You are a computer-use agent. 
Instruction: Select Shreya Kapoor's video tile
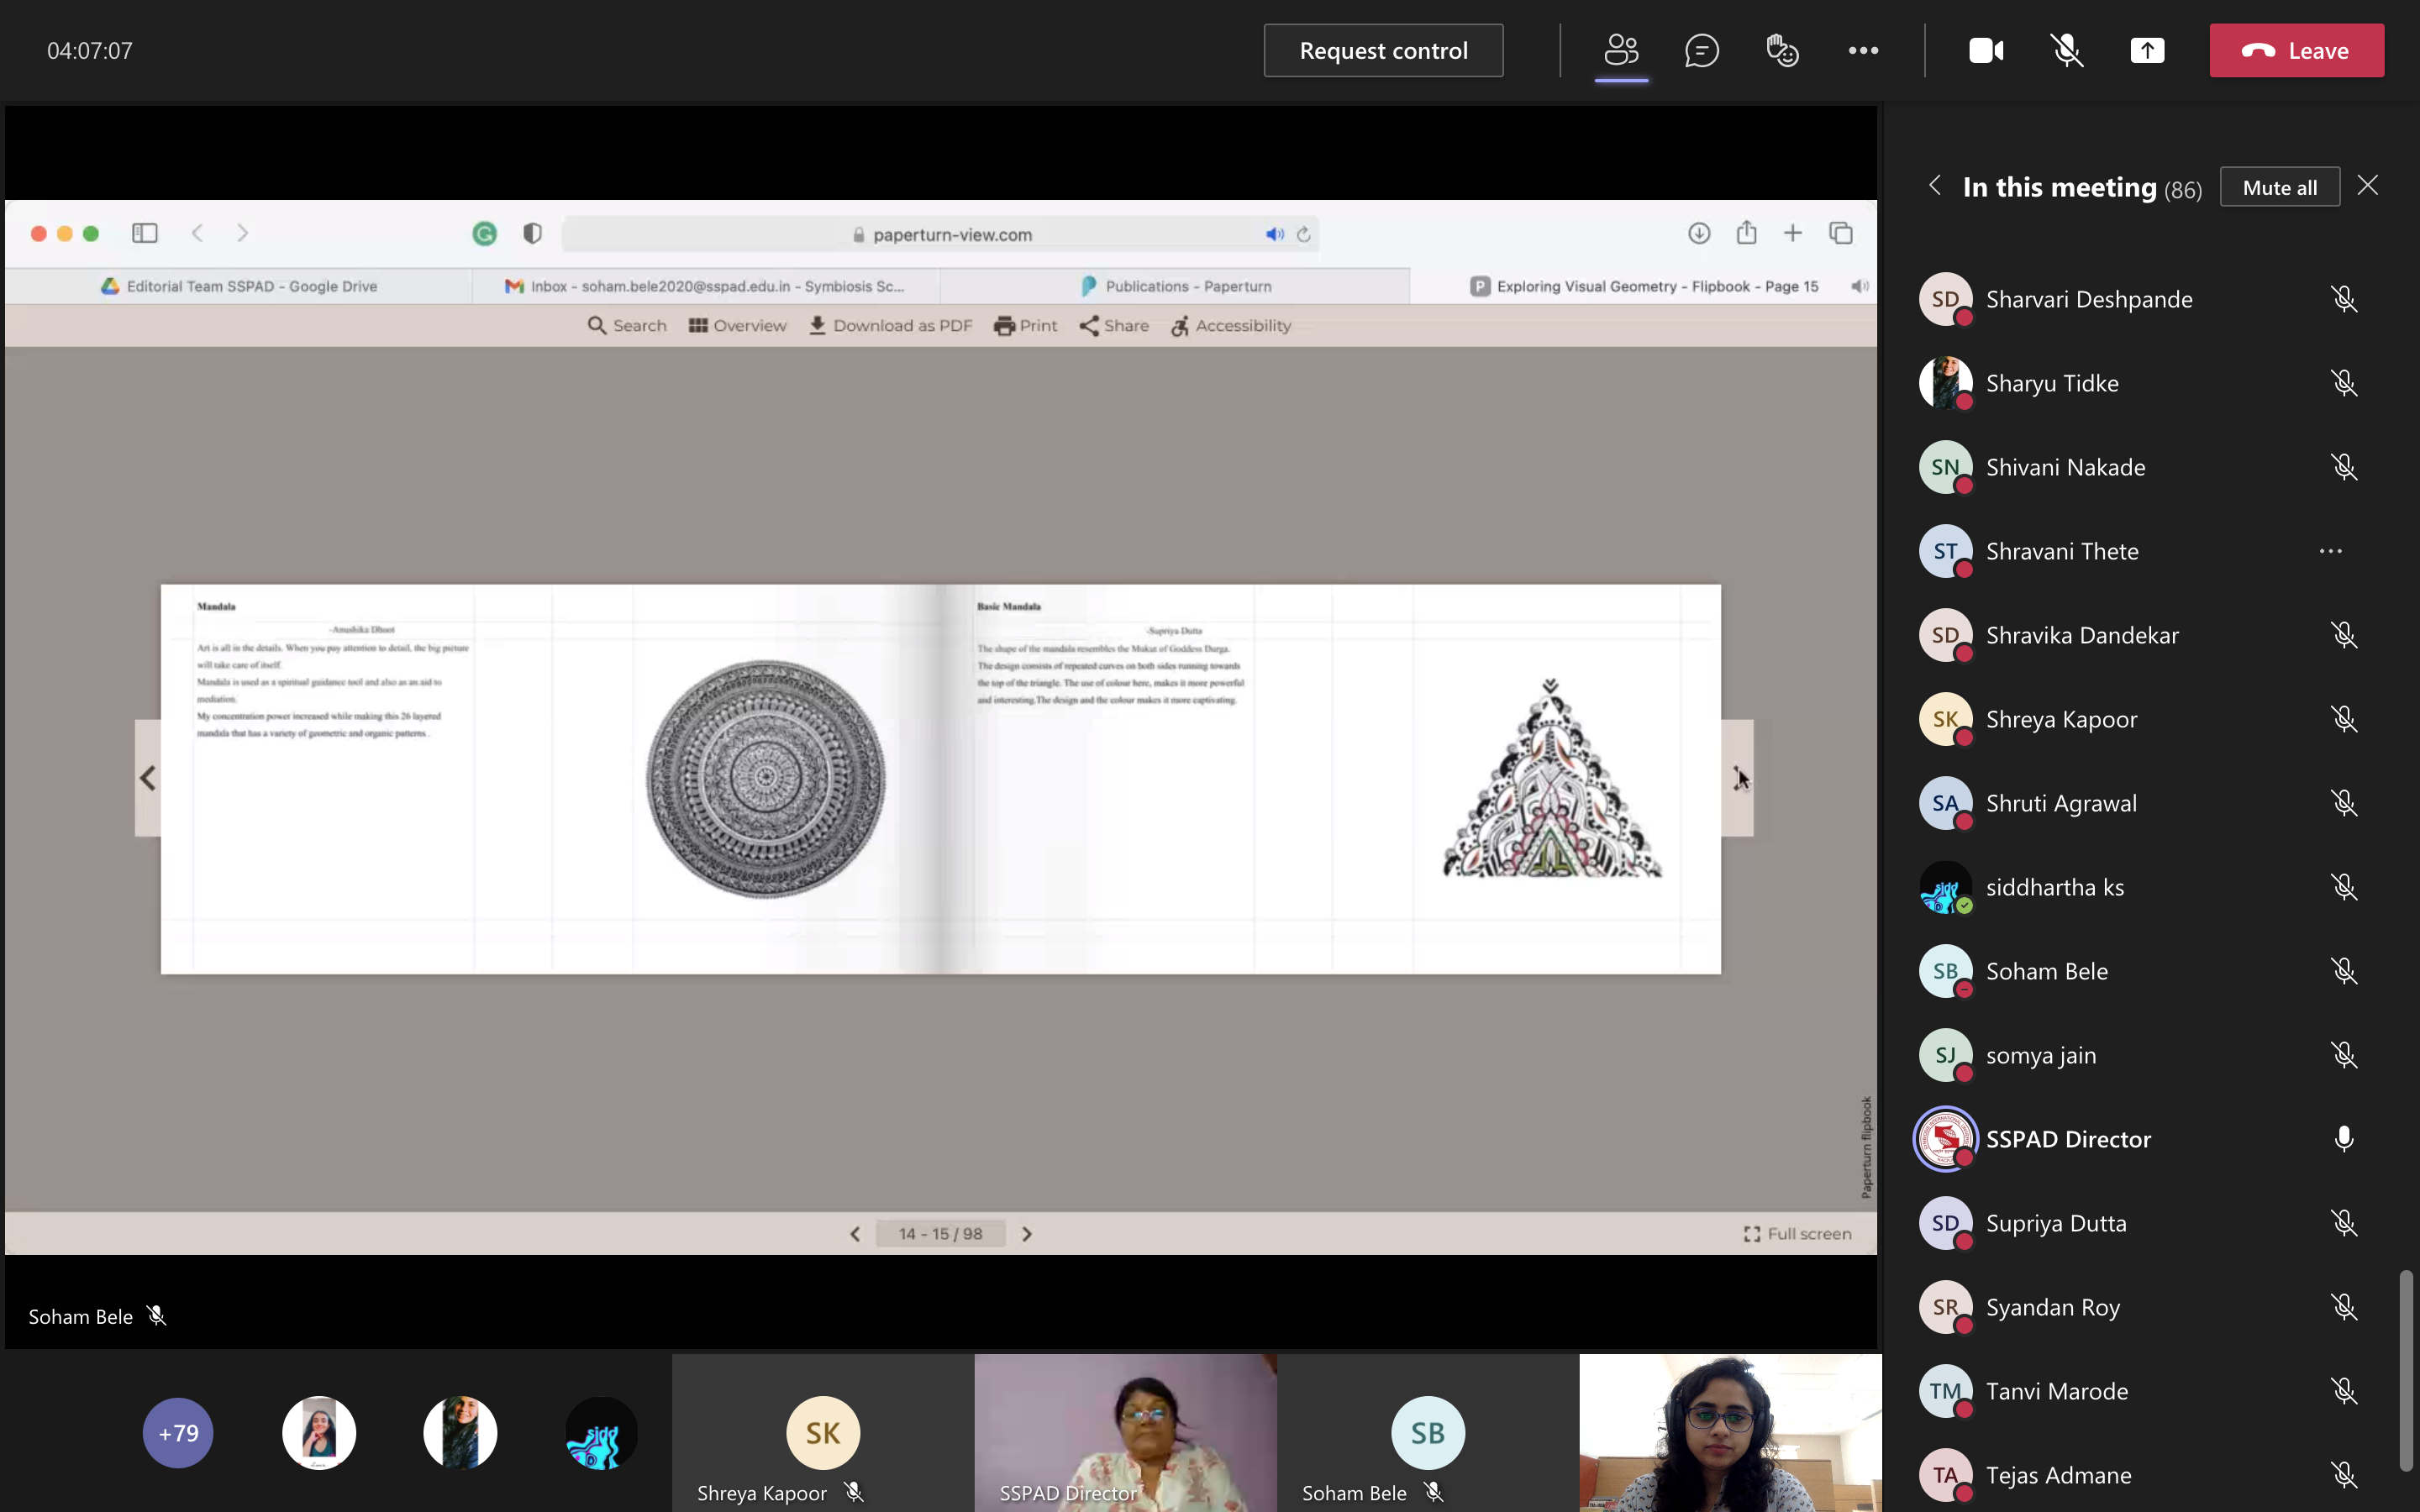822,1433
